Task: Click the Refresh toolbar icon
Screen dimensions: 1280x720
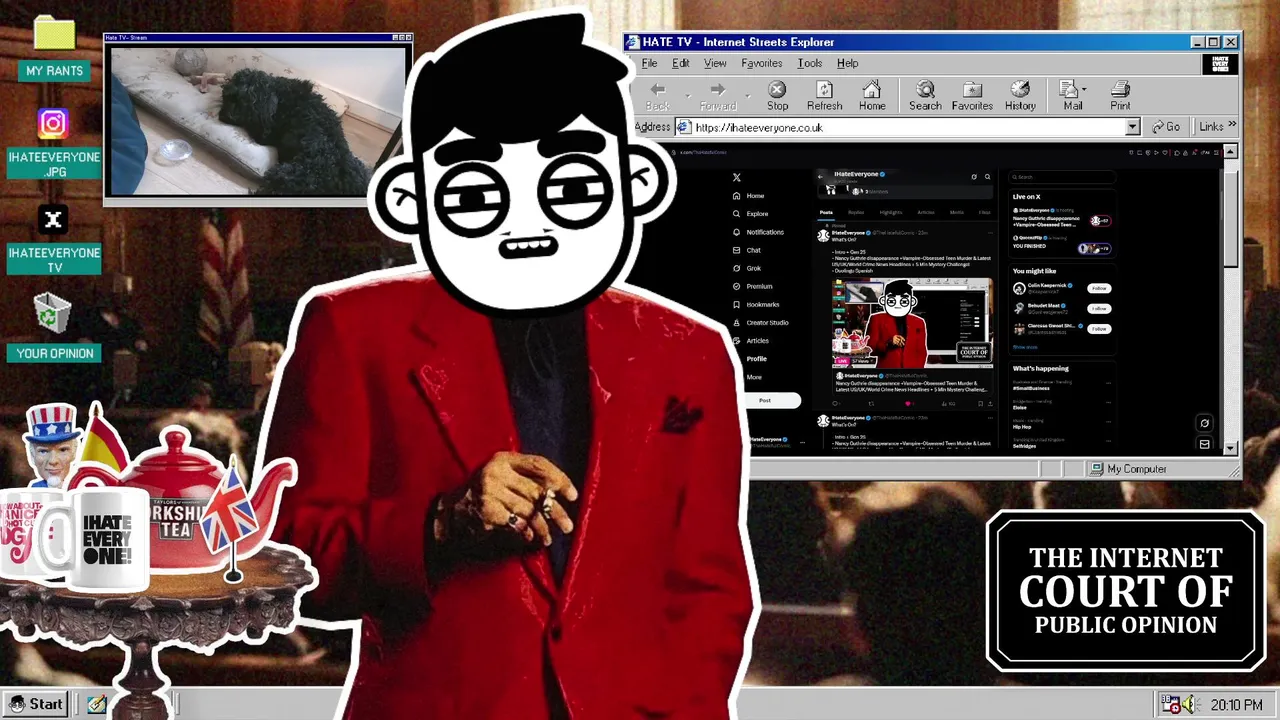Action: coord(824,89)
